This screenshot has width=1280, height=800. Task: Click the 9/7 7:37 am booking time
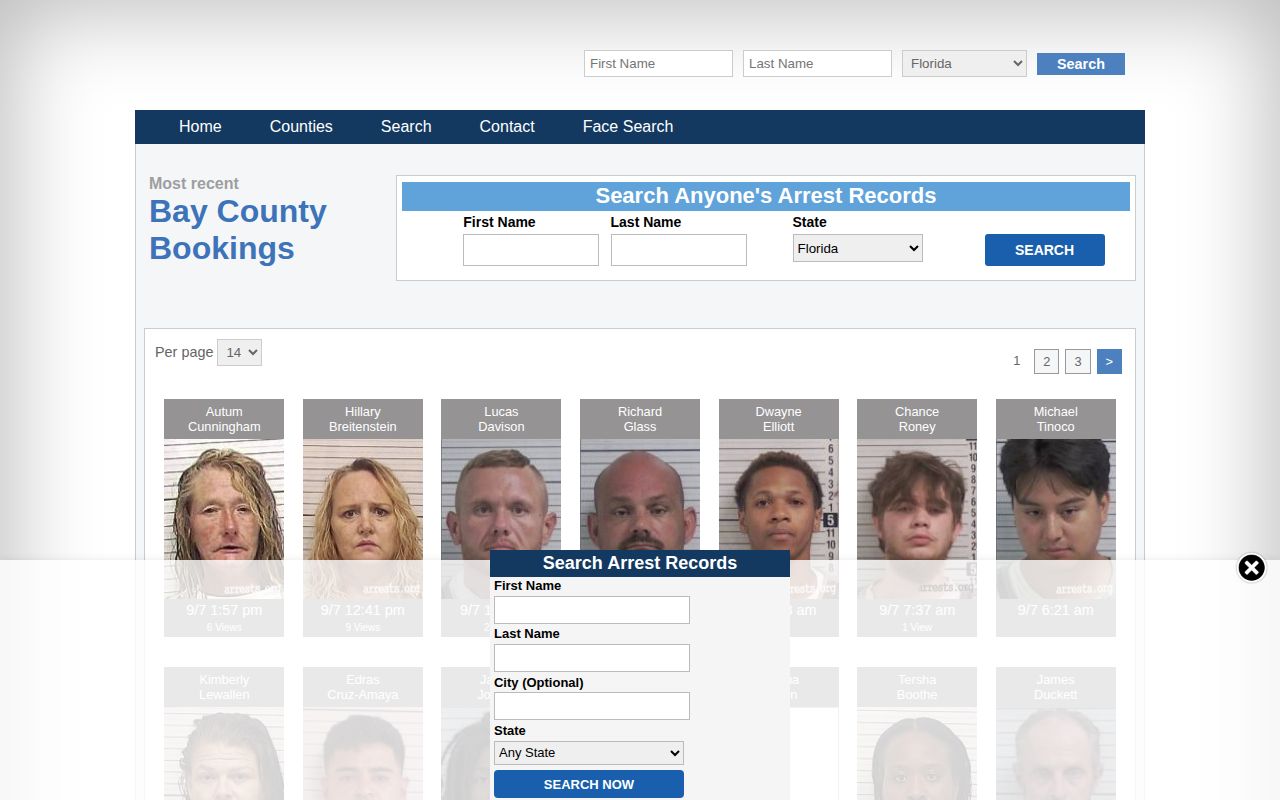tap(917, 610)
